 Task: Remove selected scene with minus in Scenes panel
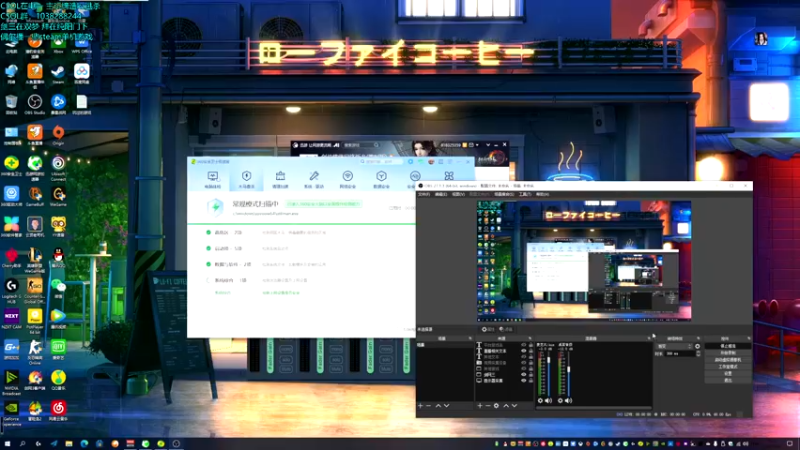[429, 406]
